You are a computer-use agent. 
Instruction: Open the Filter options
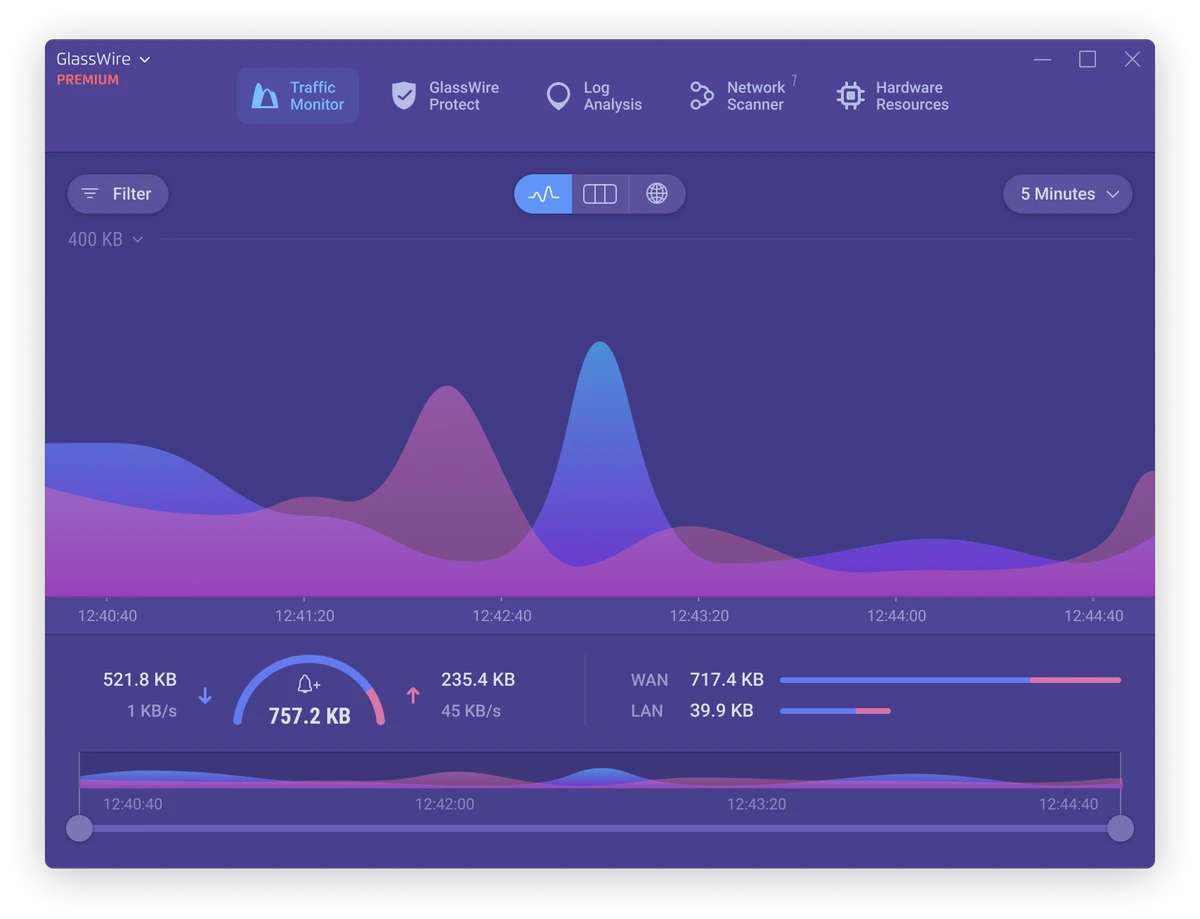coord(118,194)
